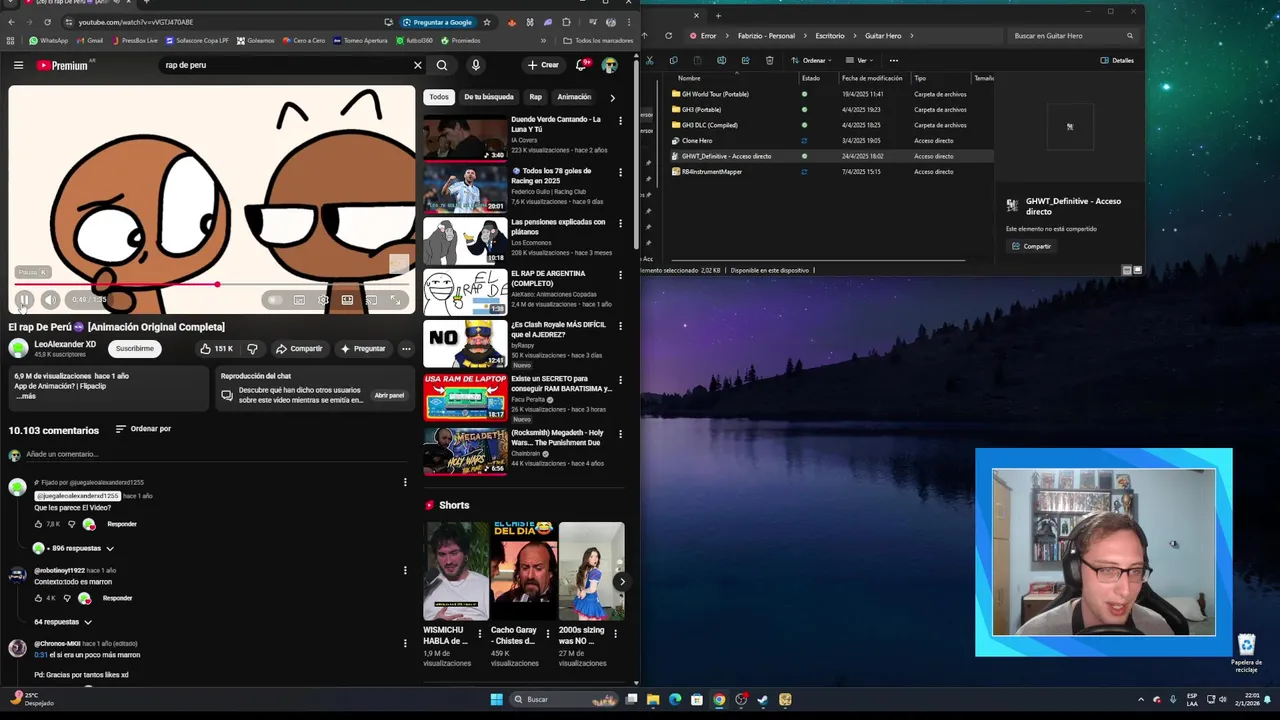Open options for 'Las pensiones explicadas' video
The image size is (1280, 720).
[620, 223]
